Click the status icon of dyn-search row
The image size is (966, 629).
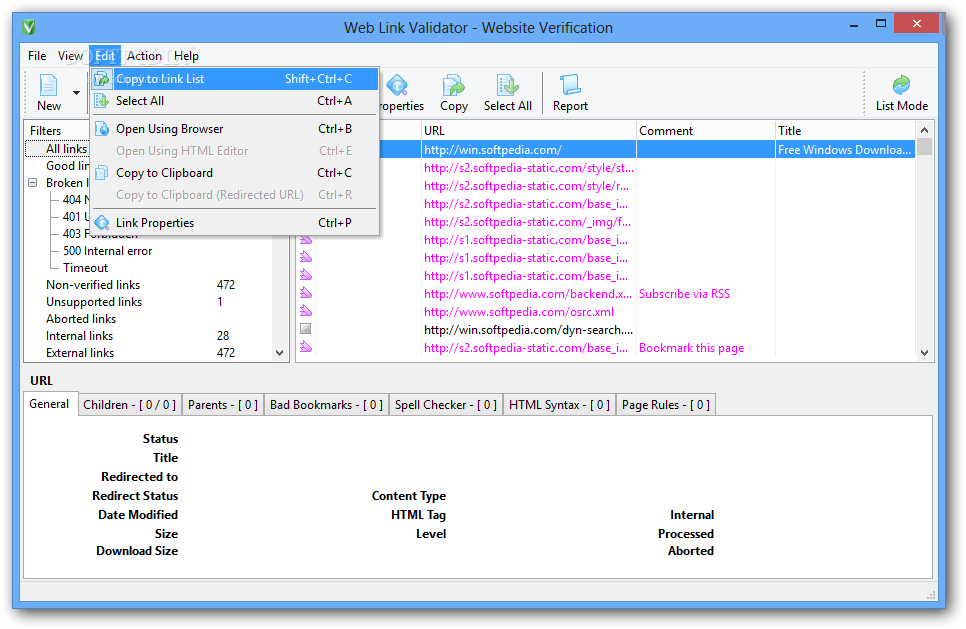click(306, 329)
